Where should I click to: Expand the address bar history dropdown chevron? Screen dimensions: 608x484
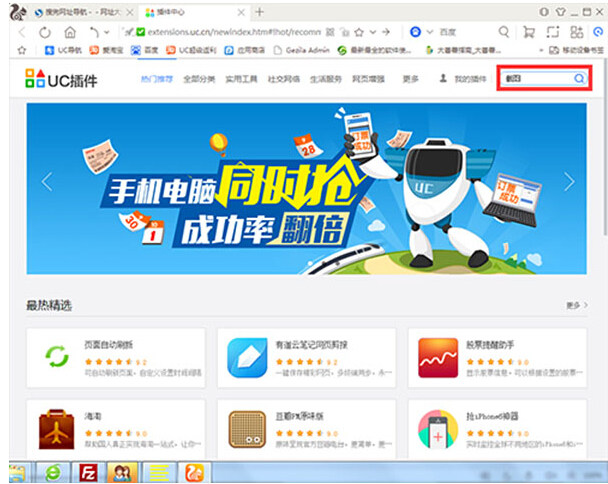(373, 32)
